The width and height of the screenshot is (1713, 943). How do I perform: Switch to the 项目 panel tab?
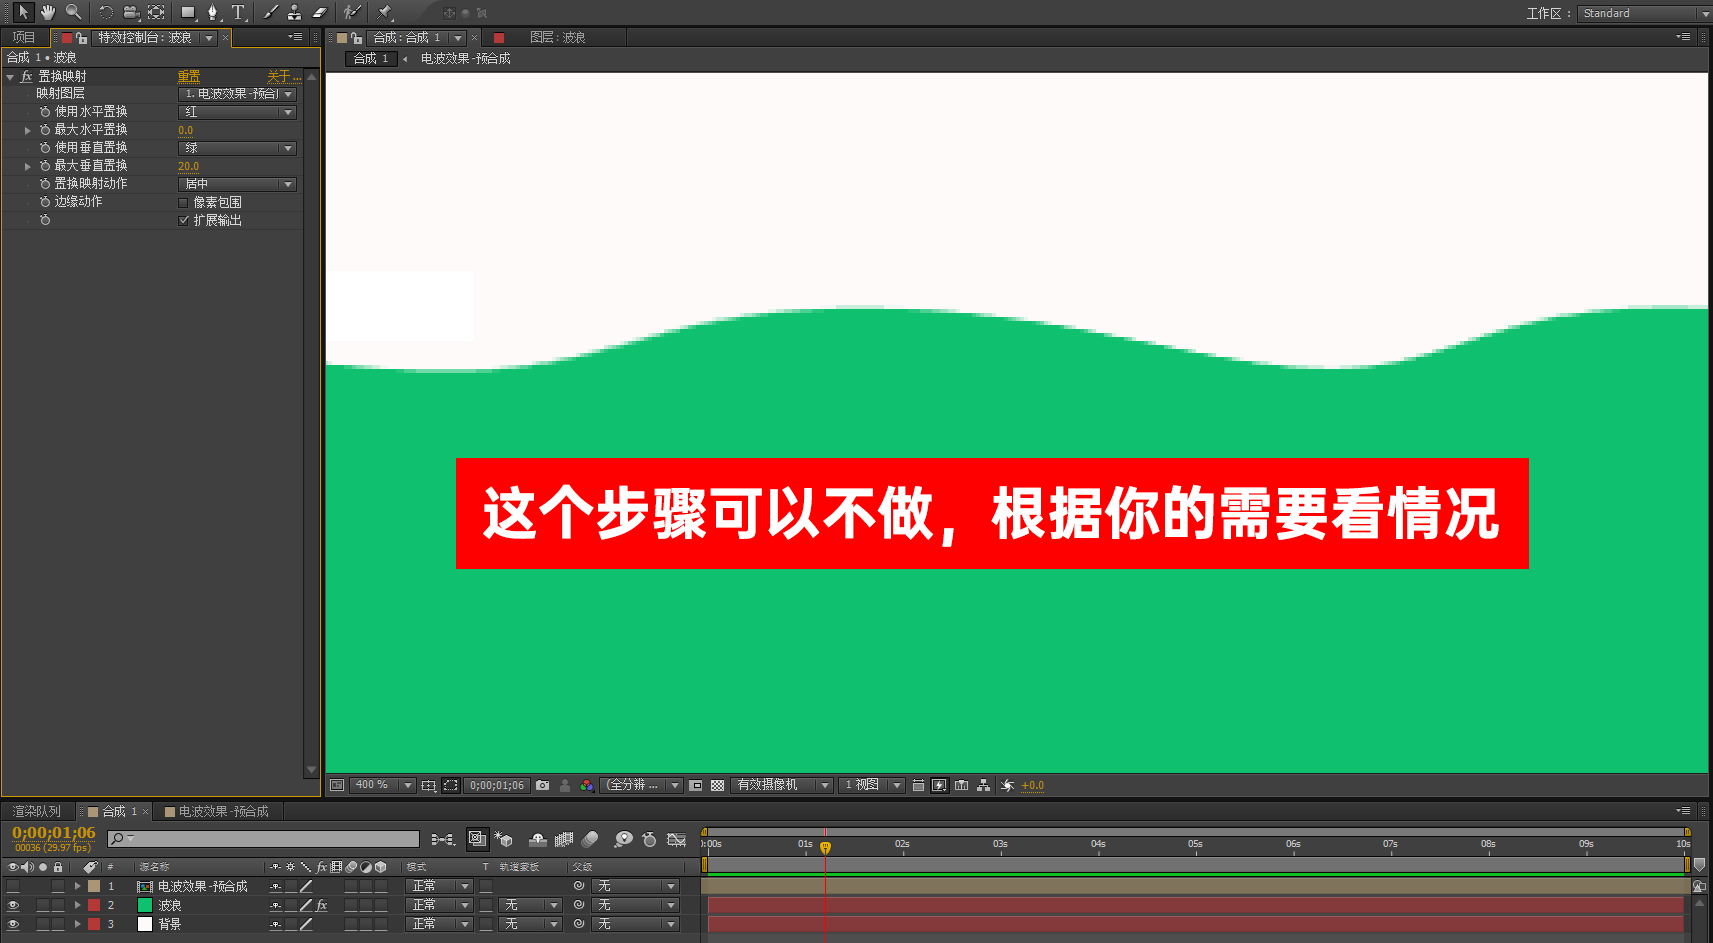tap(24, 37)
